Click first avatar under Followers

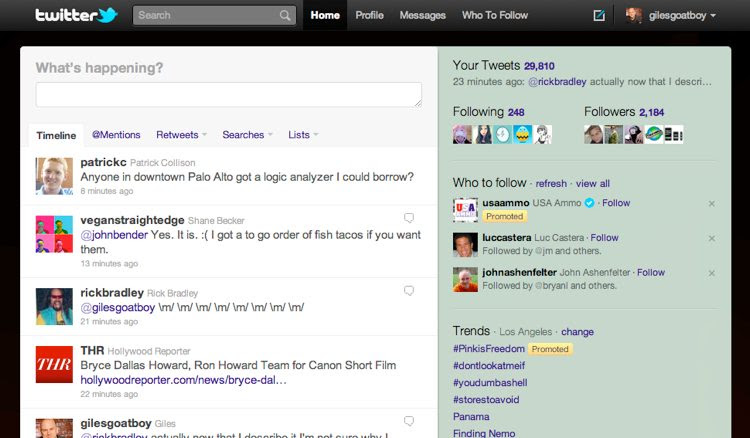[593, 134]
